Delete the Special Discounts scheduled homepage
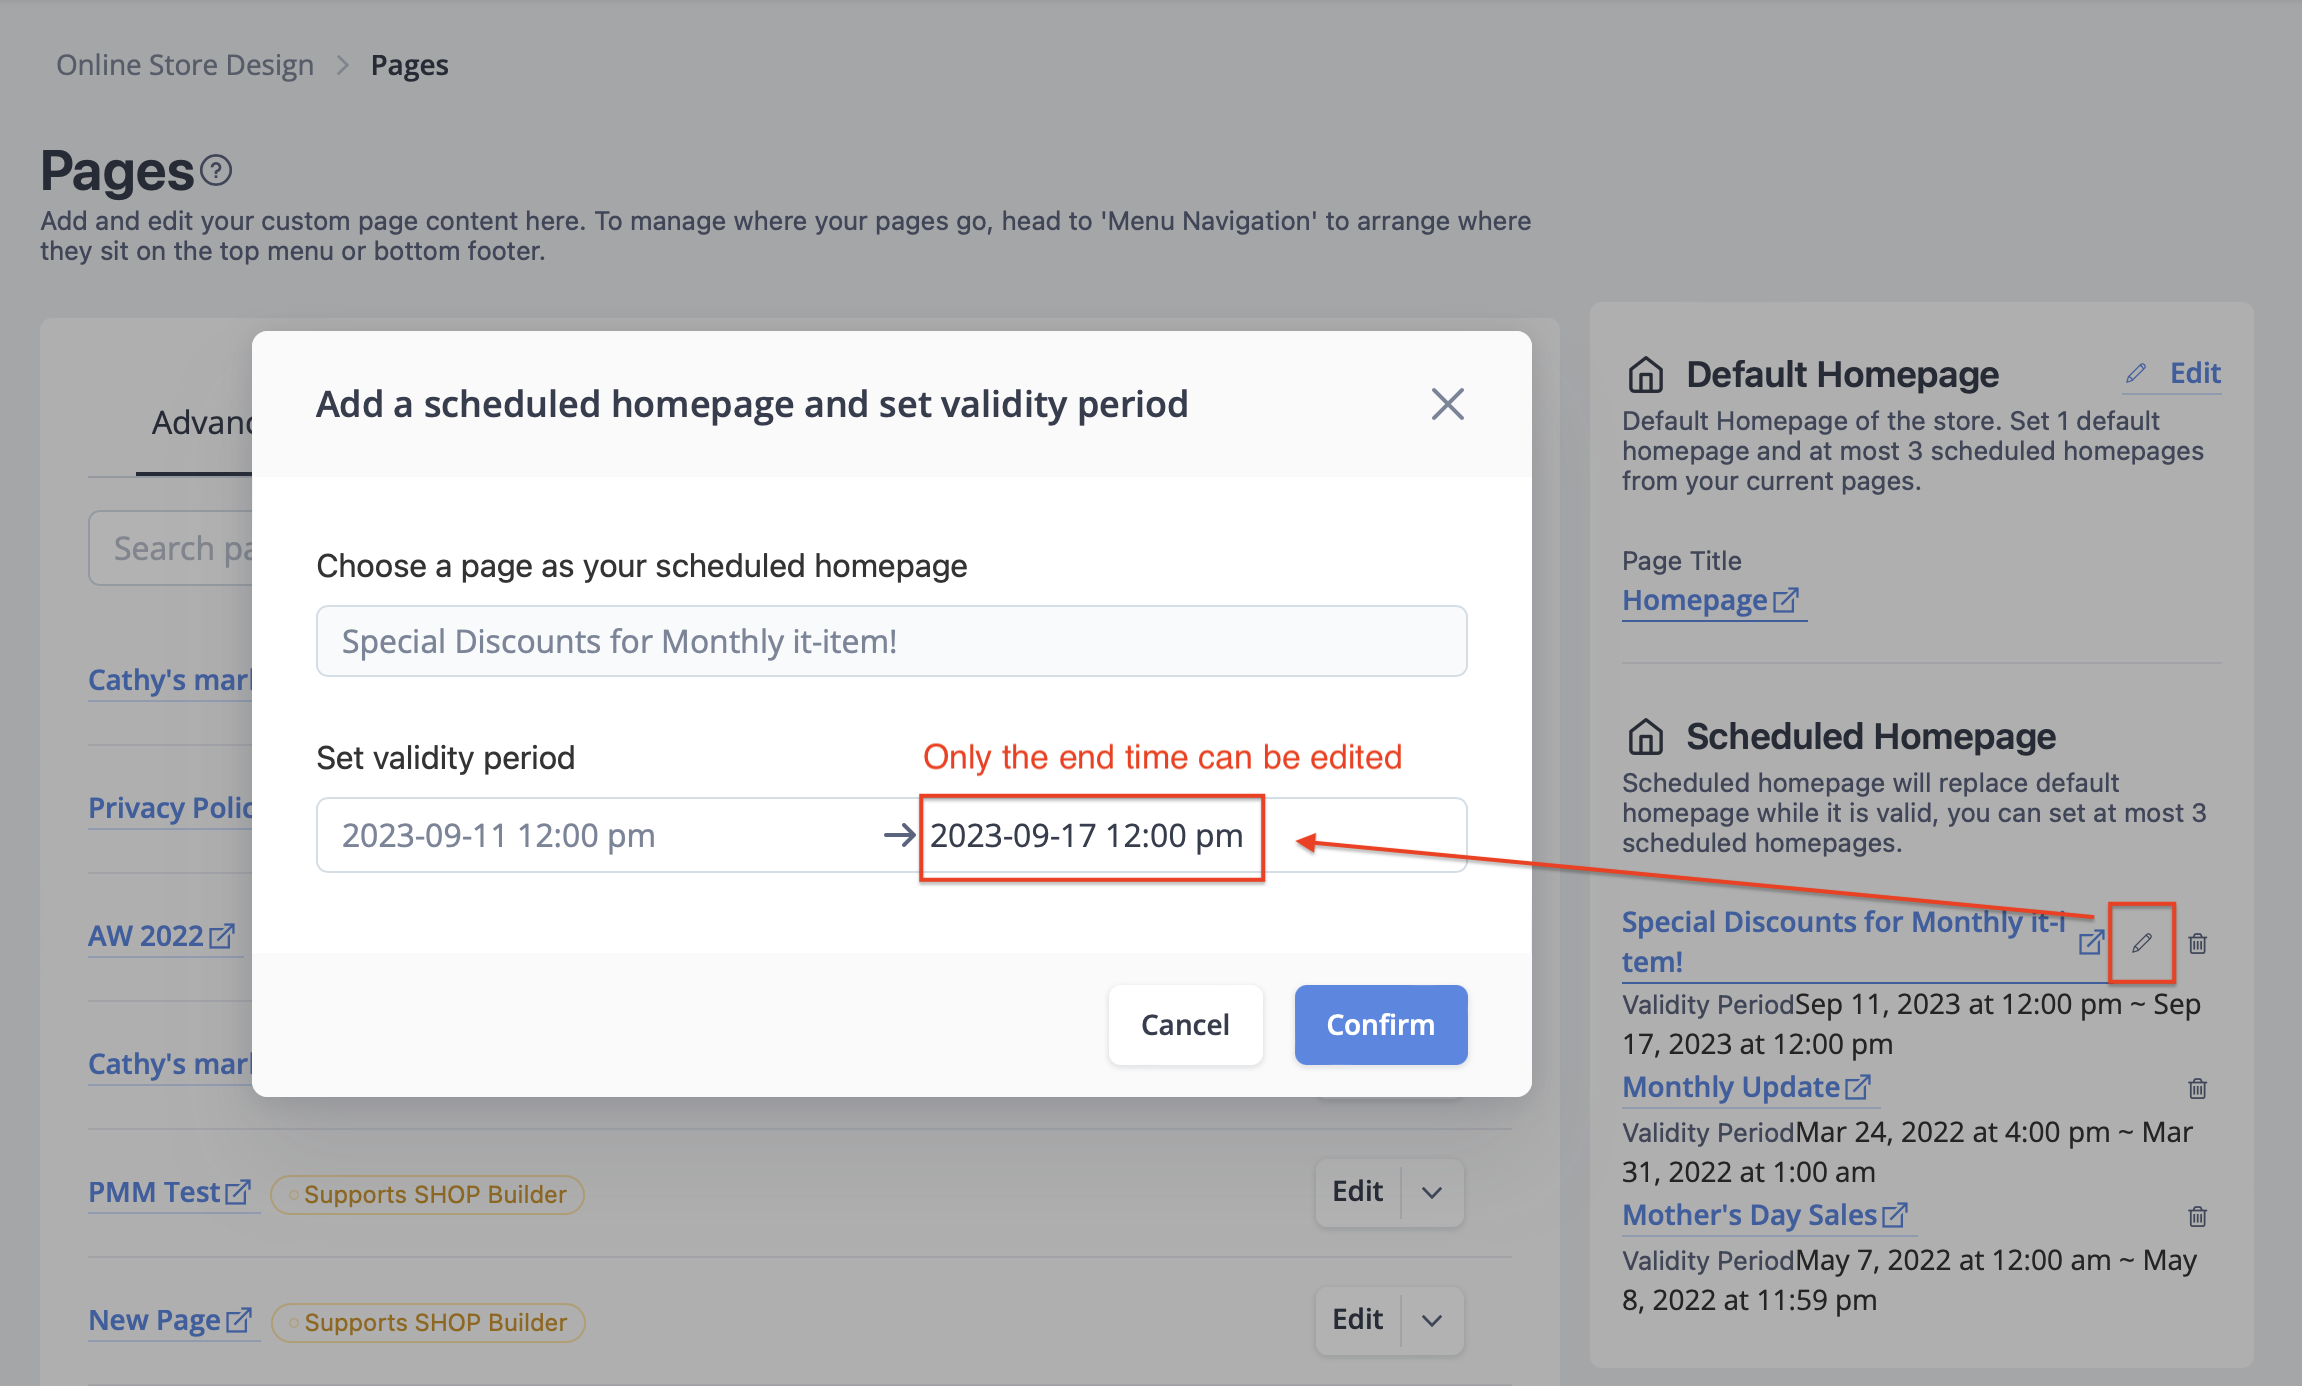This screenshot has height=1386, width=2302. click(2197, 943)
